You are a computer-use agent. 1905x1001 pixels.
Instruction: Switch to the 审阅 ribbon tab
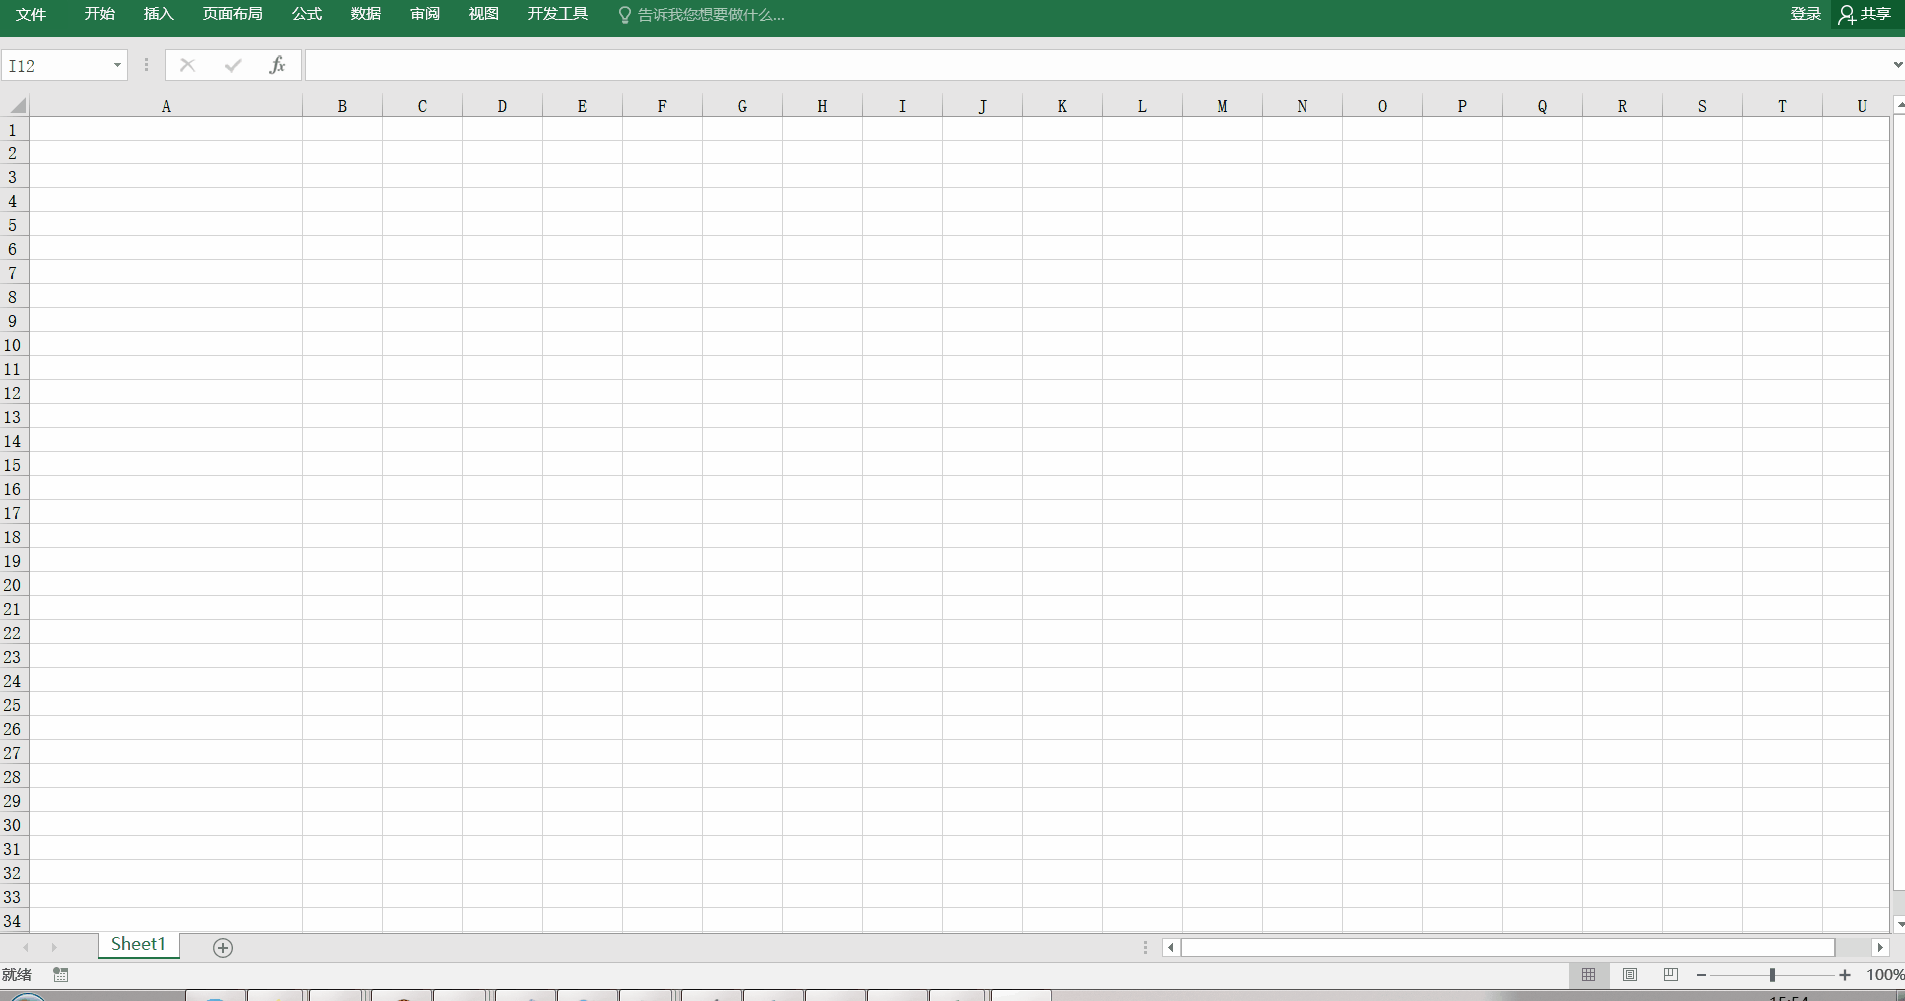(x=425, y=14)
